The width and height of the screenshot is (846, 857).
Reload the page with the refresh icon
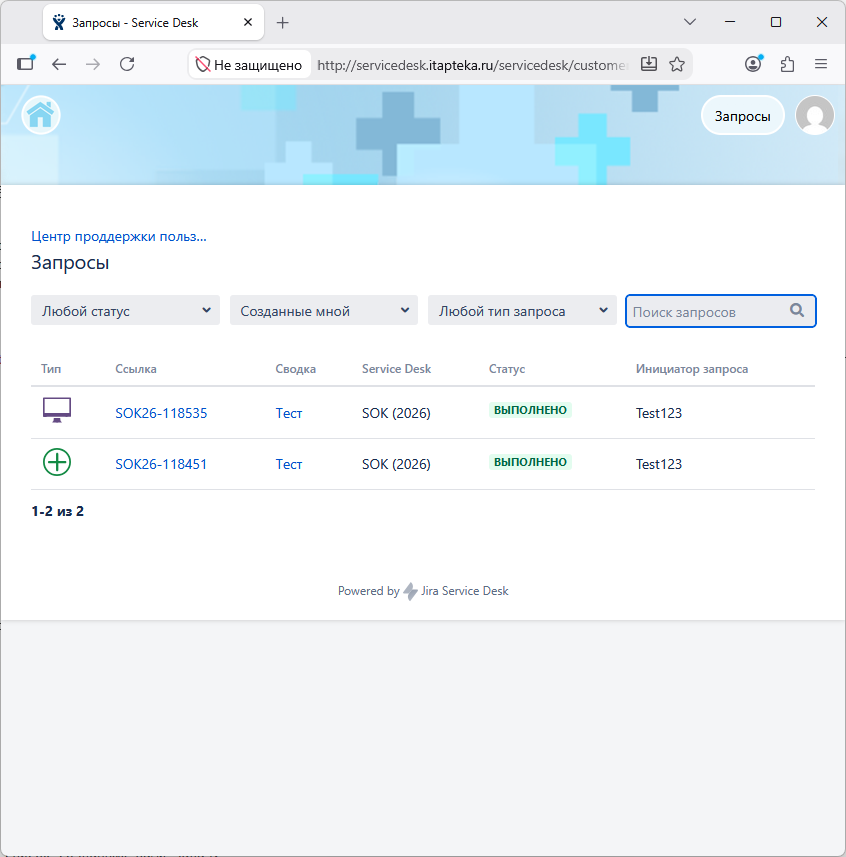127,64
